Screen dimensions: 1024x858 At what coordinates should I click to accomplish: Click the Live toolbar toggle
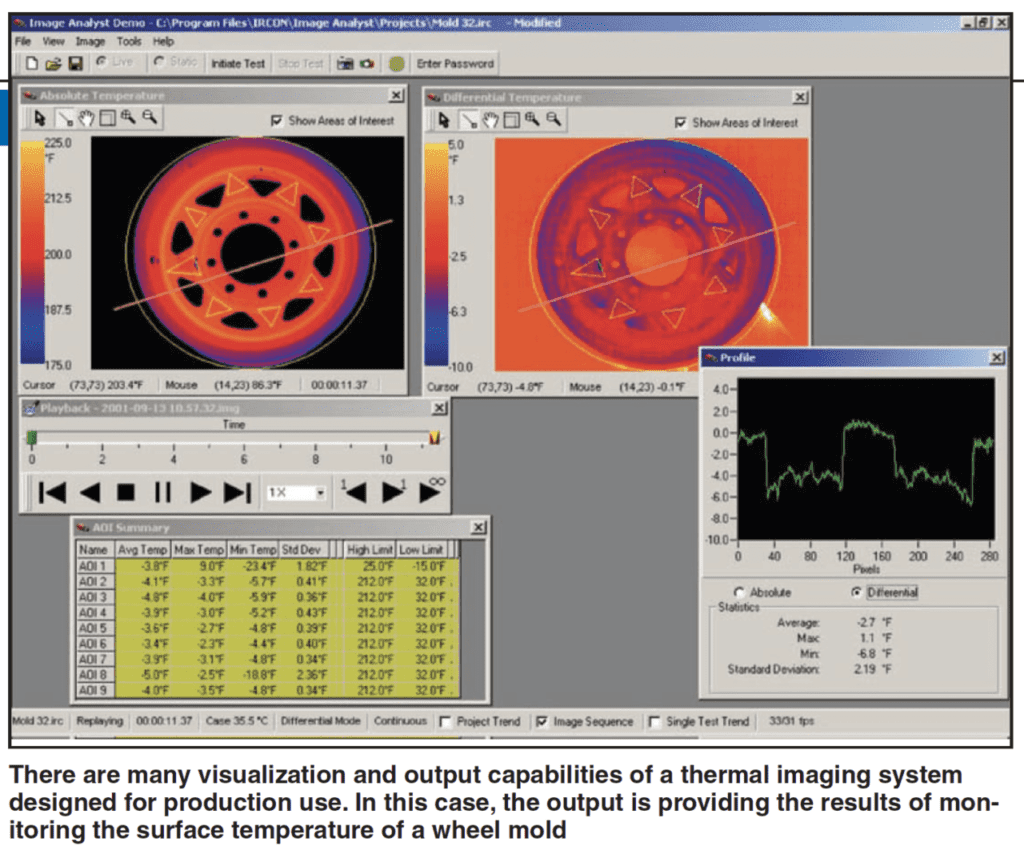pyautogui.click(x=113, y=62)
